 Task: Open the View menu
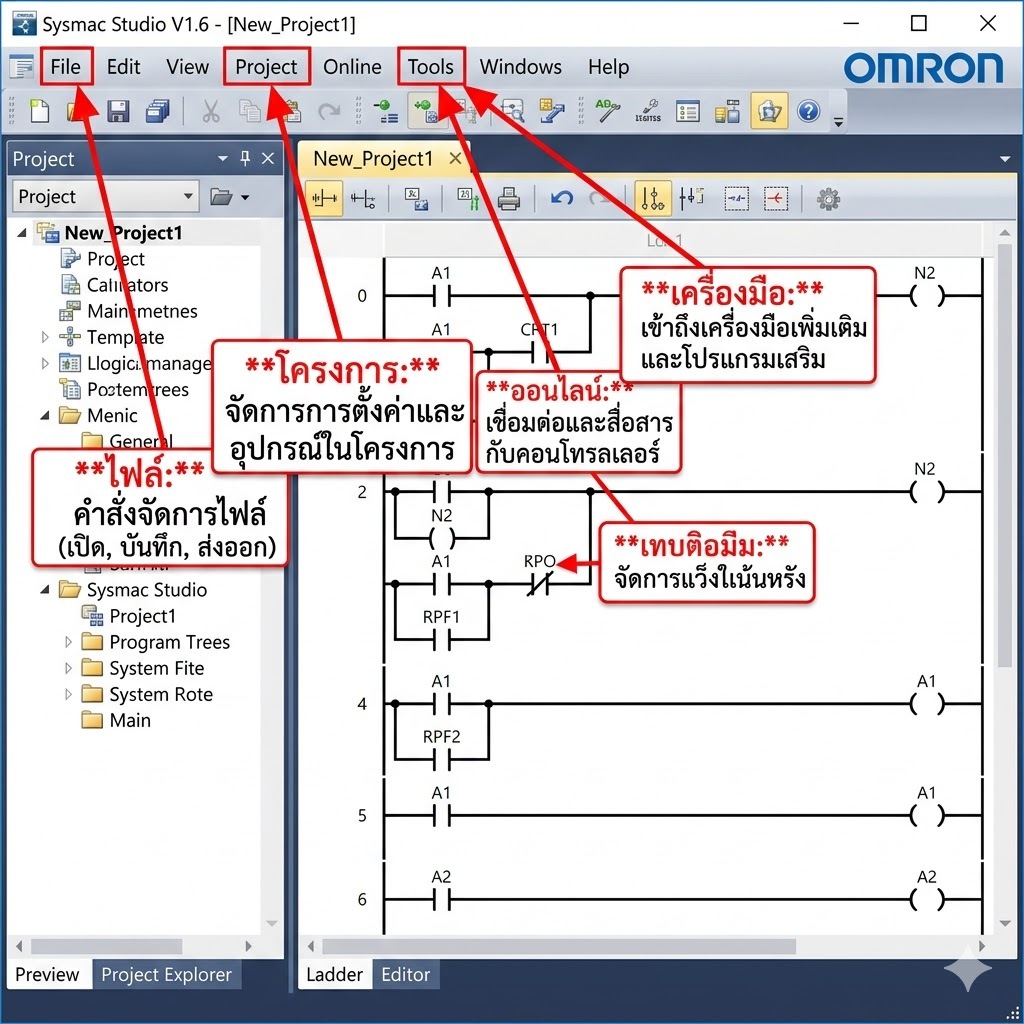click(187, 67)
